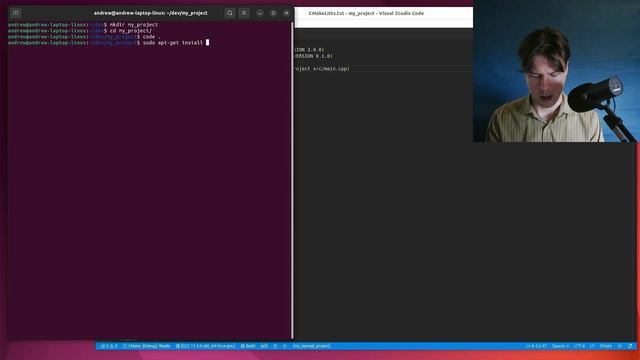640x360 pixels.
Task: Change the '[all]' build target
Action: point(264,346)
